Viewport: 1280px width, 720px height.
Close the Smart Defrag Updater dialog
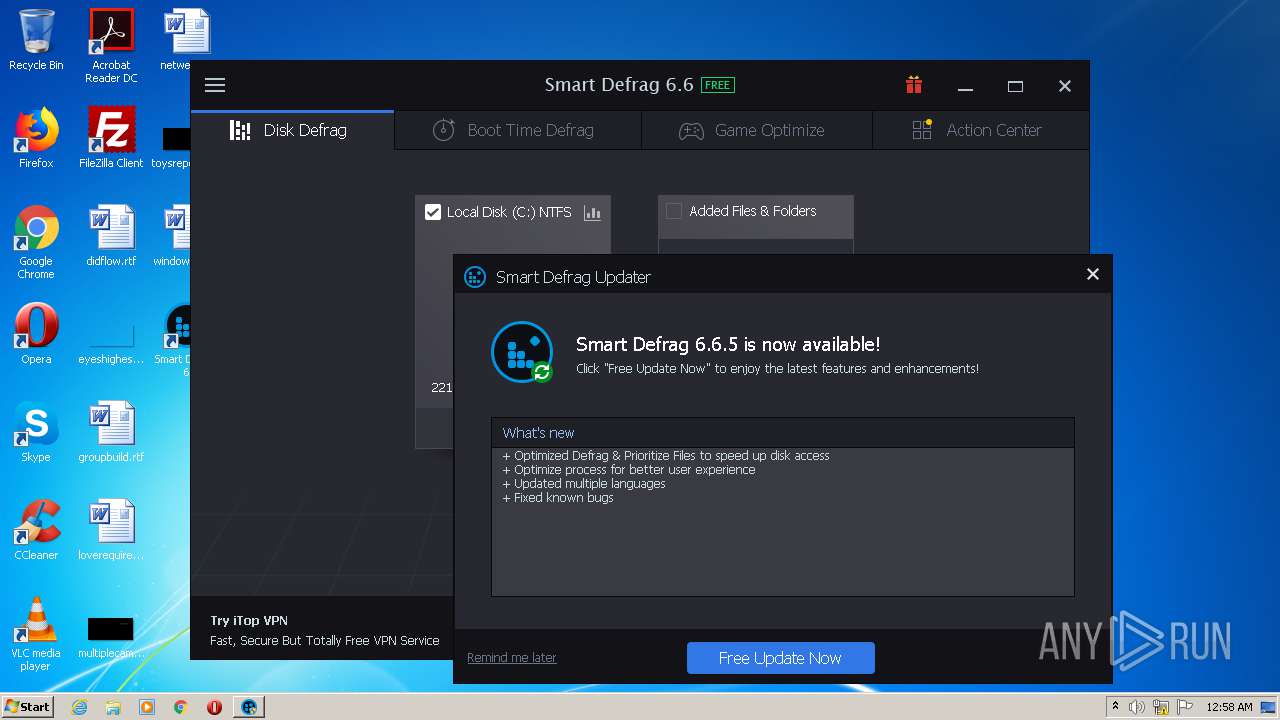pos(1092,274)
